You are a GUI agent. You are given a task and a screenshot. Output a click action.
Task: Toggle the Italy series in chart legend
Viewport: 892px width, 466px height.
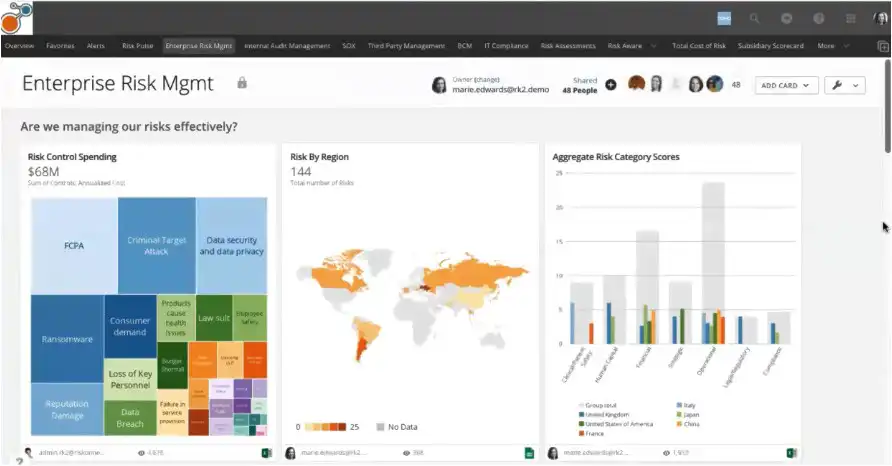686,406
